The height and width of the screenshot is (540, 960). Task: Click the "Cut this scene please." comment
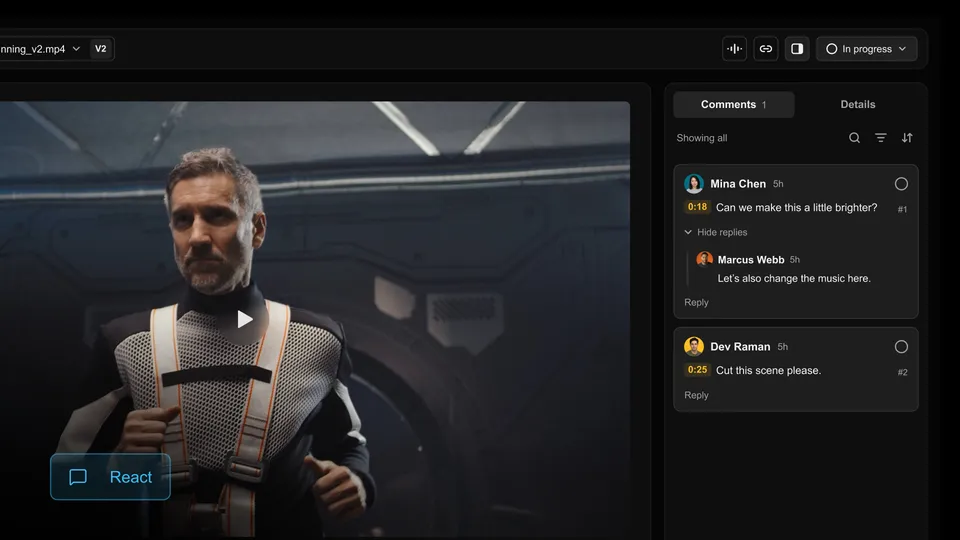(x=768, y=370)
